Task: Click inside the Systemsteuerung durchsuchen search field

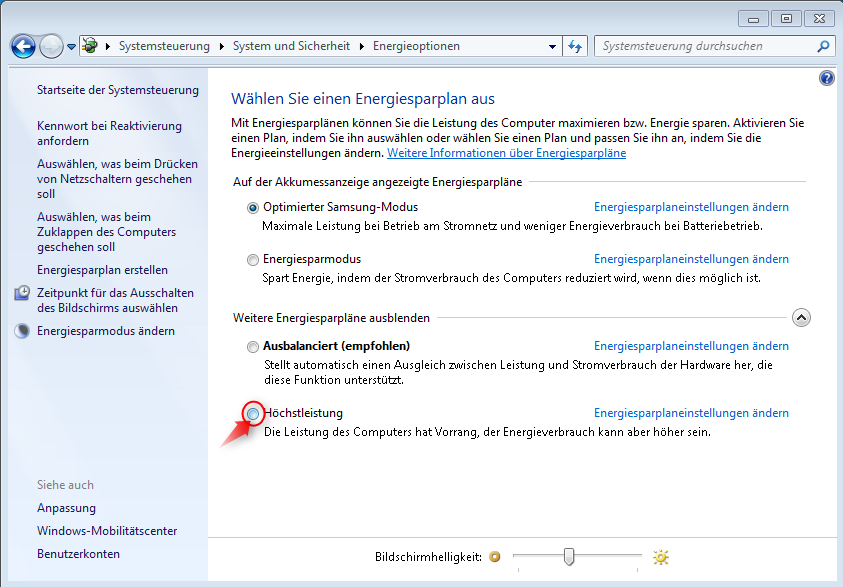Action: (x=700, y=46)
